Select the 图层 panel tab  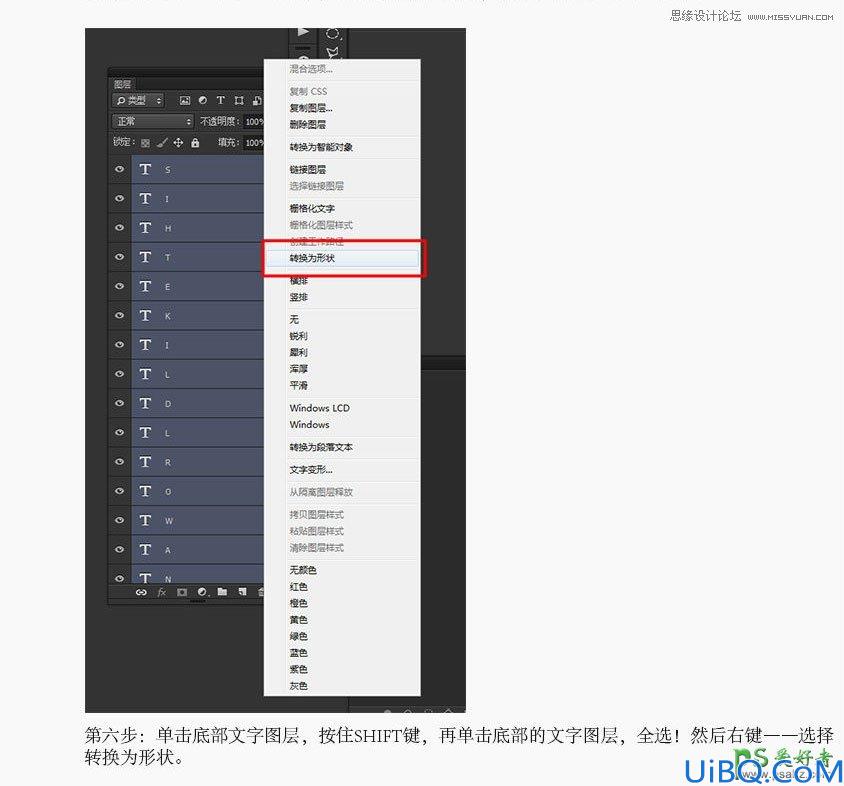122,84
